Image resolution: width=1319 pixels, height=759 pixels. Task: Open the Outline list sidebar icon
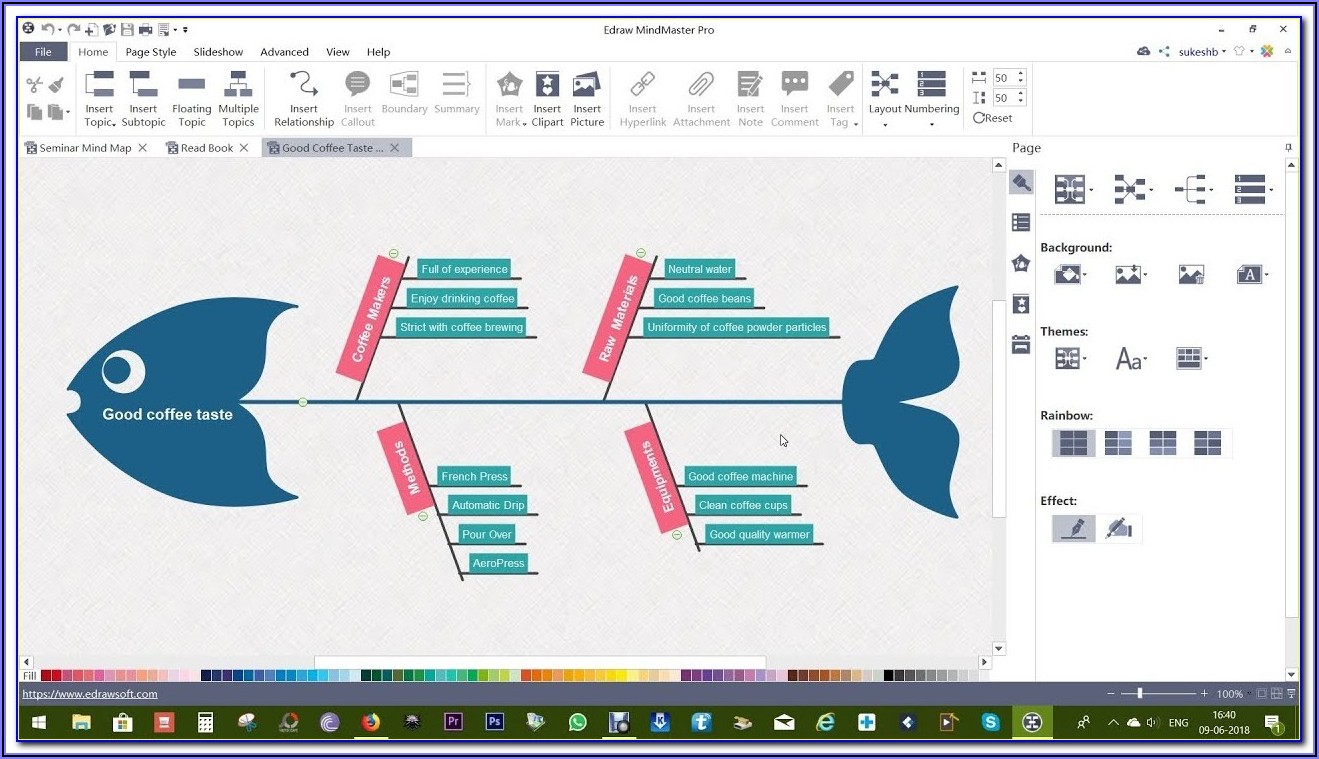click(x=1021, y=223)
